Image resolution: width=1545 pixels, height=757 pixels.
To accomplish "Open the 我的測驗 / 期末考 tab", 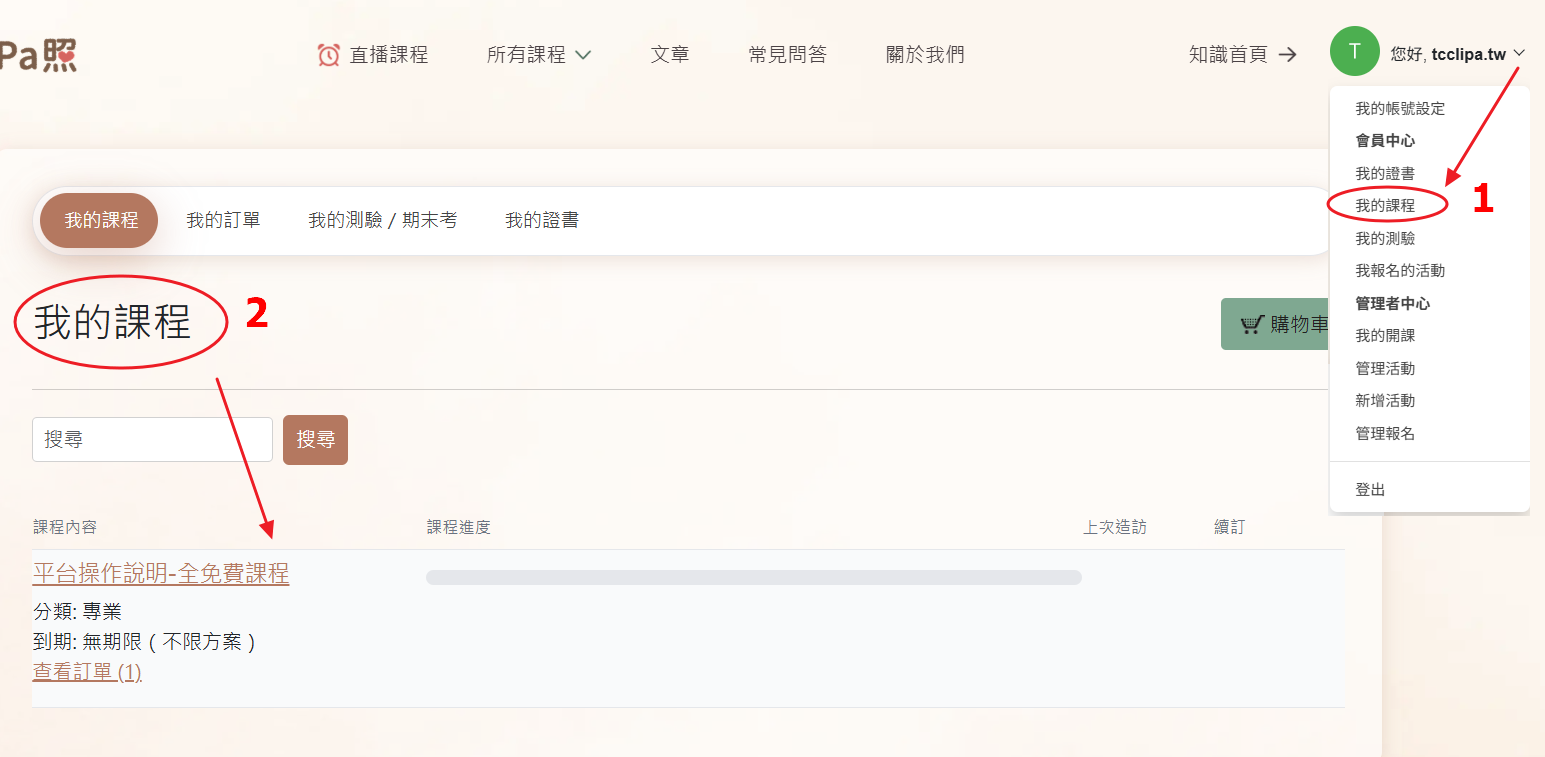I will click(x=382, y=220).
